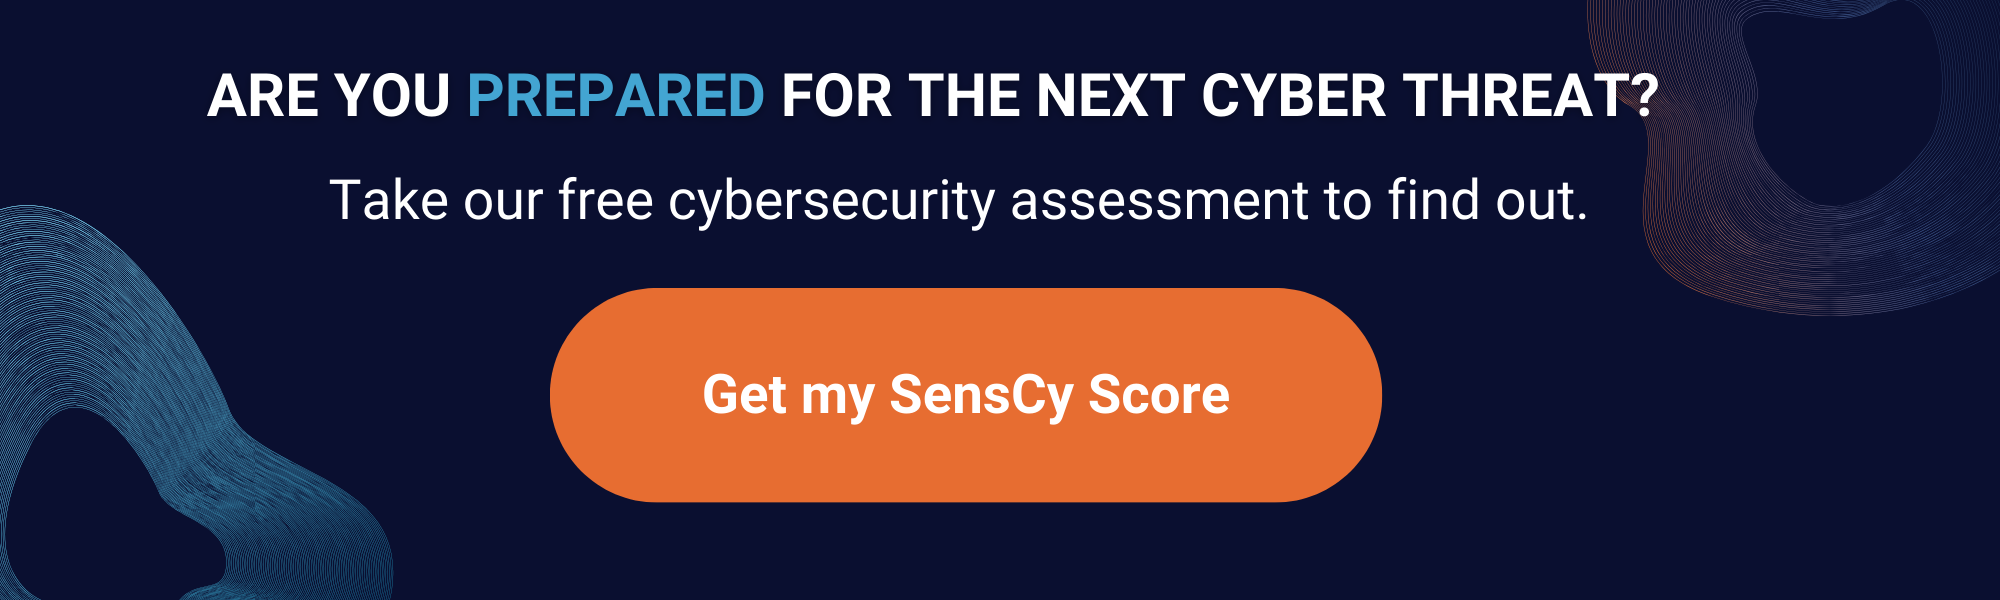Click the left rounded edge of the orange button
Screen dimensions: 2000x600
(590, 396)
